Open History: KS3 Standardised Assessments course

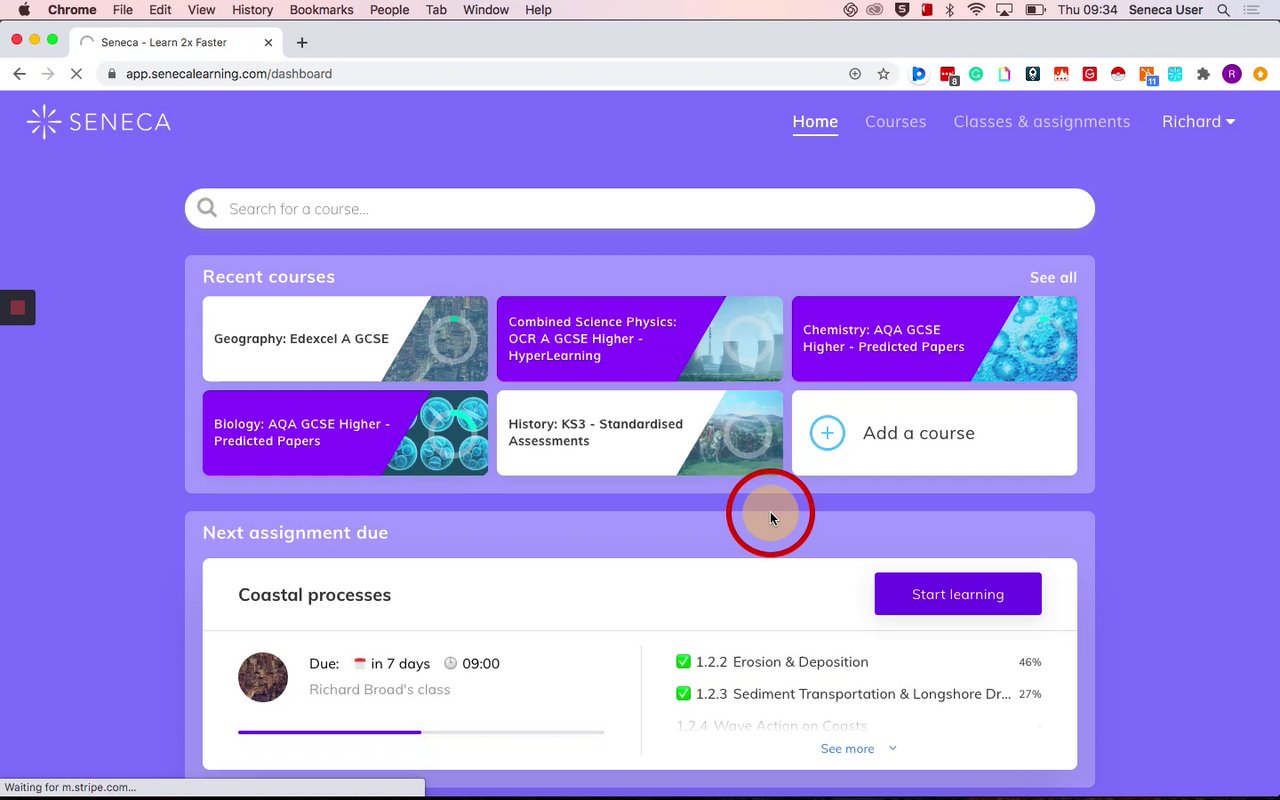pyautogui.click(x=640, y=433)
